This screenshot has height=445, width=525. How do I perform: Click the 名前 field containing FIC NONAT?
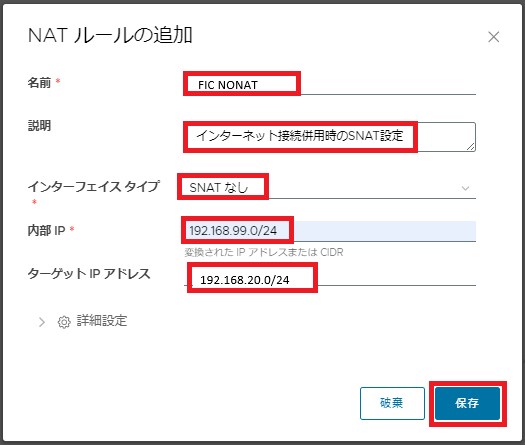[x=329, y=85]
